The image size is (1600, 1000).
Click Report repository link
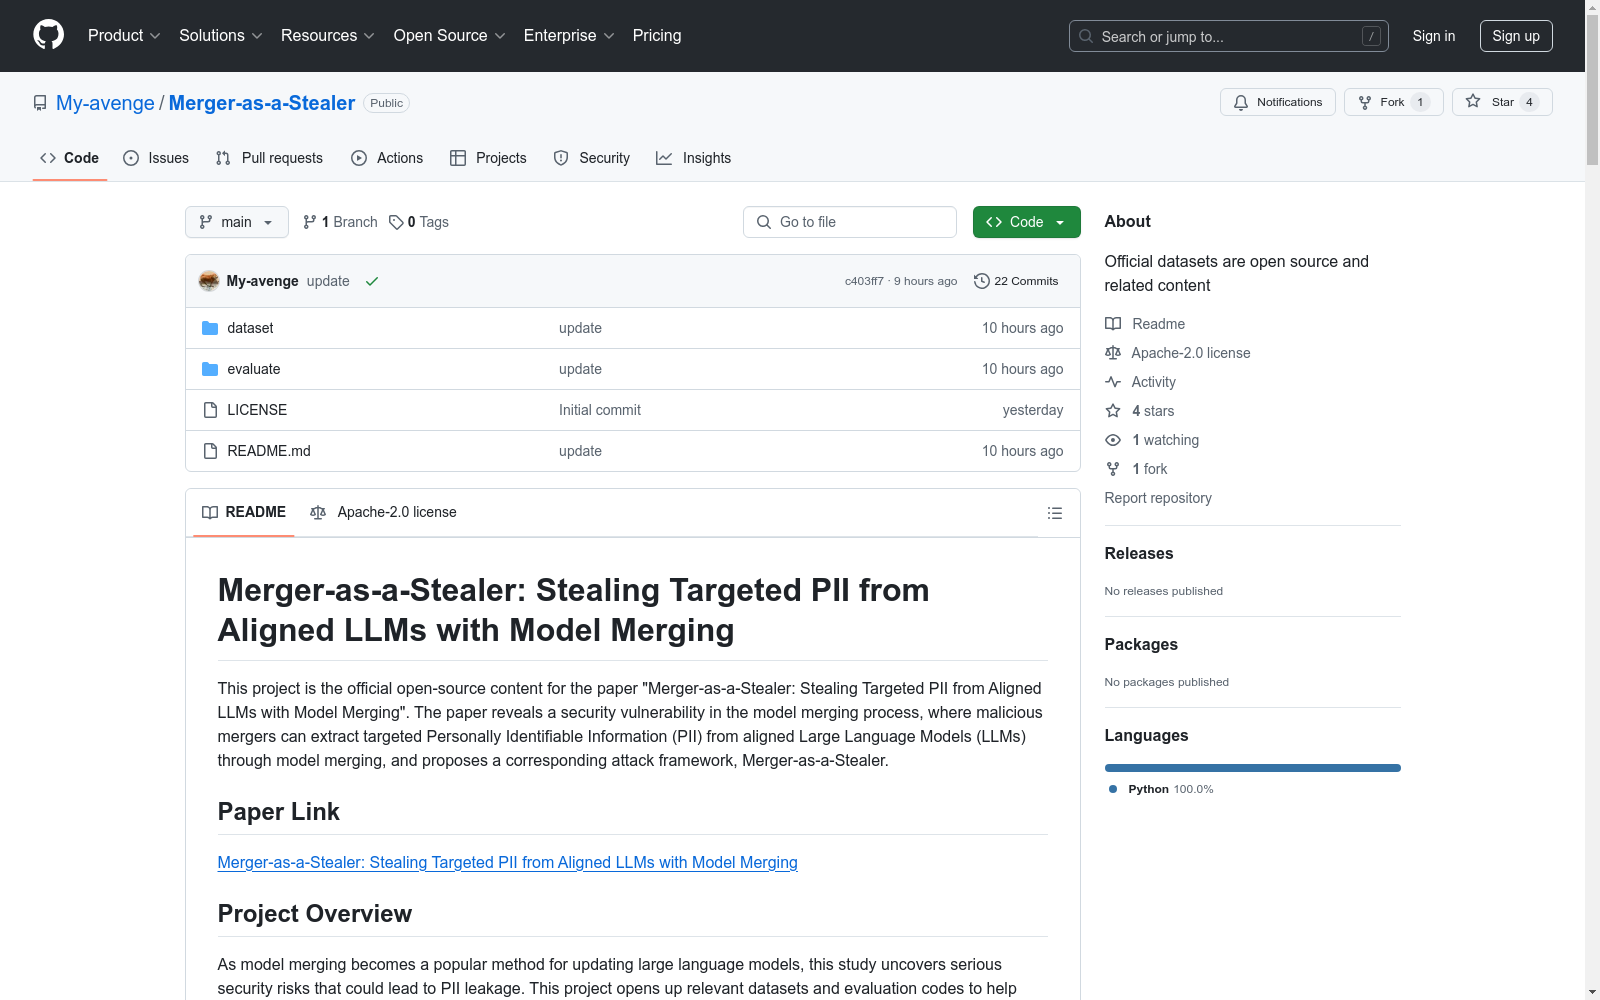click(1158, 498)
